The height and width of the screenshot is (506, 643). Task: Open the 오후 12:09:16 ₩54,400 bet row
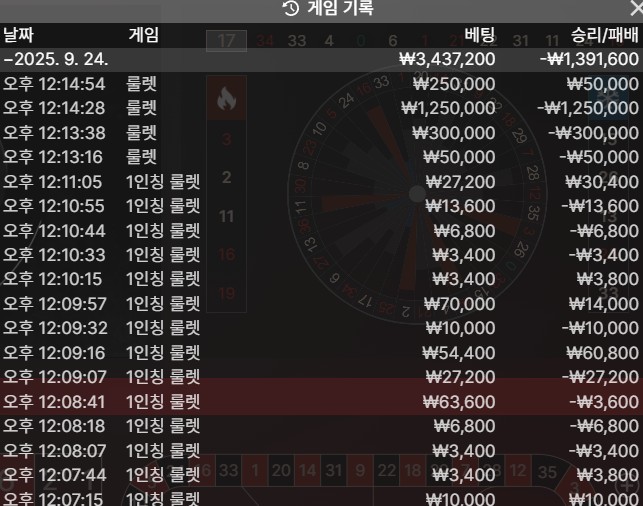pyautogui.click(x=322, y=353)
